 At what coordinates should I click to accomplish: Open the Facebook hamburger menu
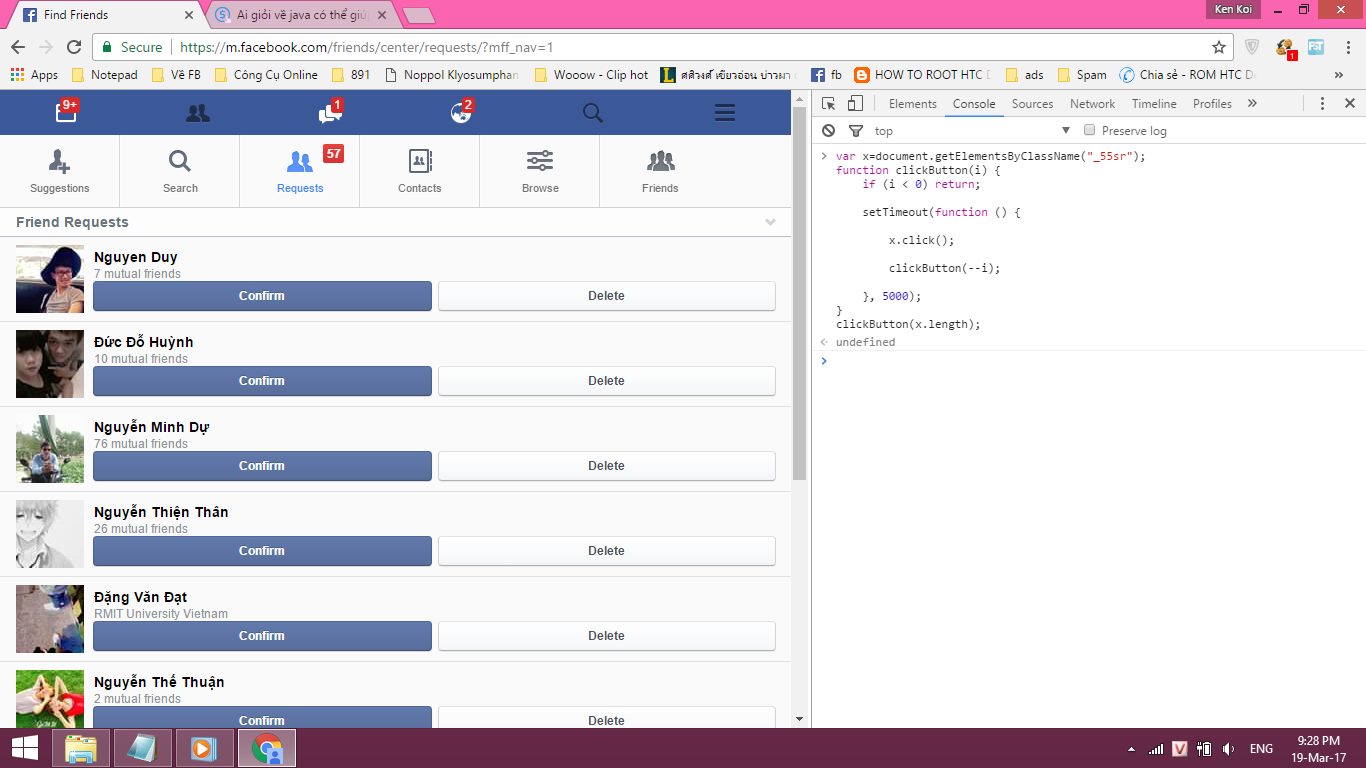(x=724, y=113)
